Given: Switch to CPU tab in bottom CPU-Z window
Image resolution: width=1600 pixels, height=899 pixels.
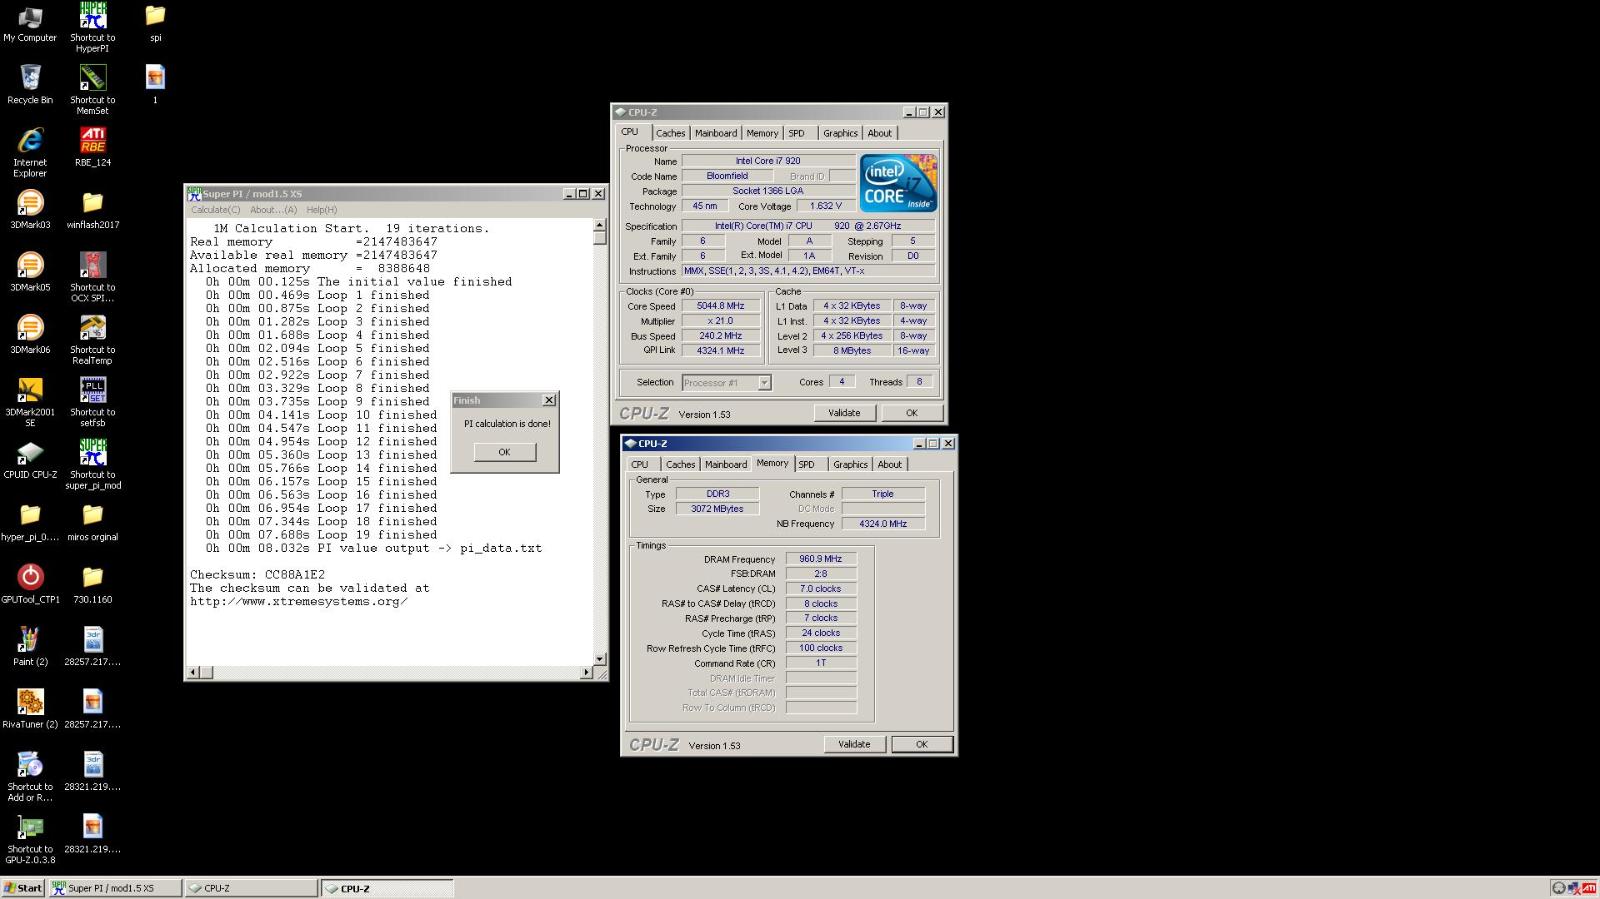Looking at the screenshot, I should pyautogui.click(x=640, y=464).
